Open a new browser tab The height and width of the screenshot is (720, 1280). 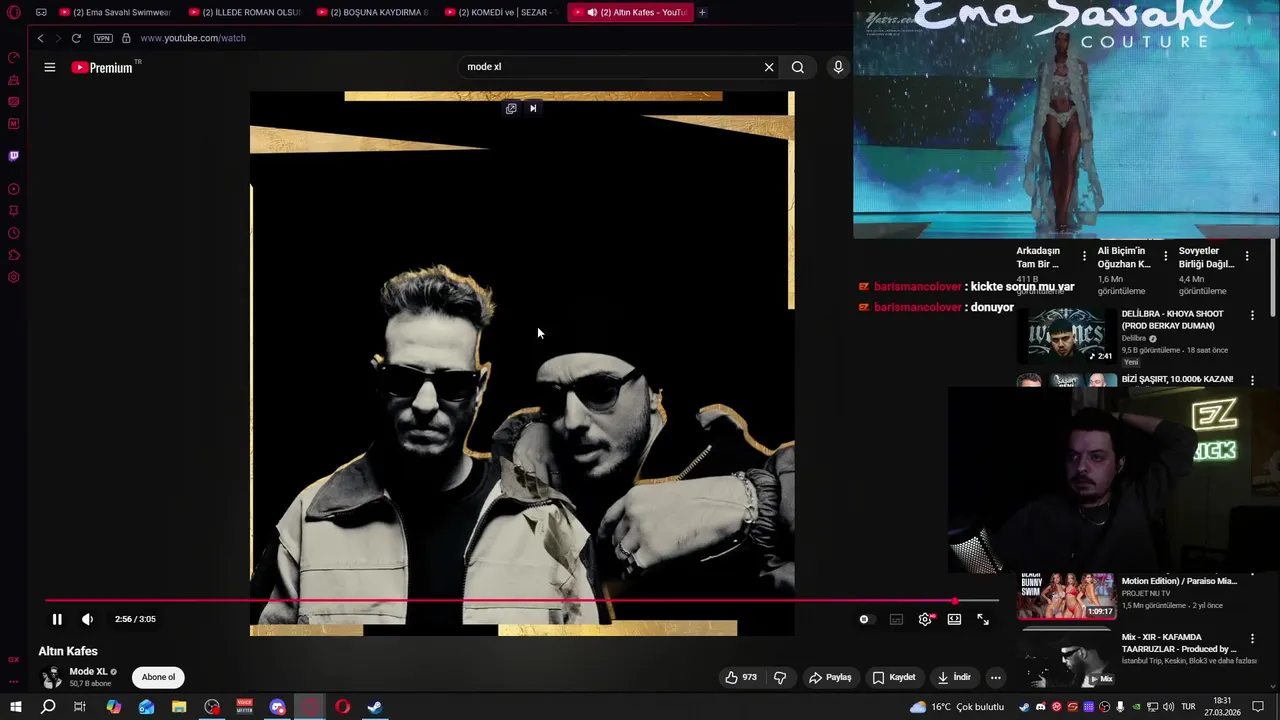[x=702, y=12]
